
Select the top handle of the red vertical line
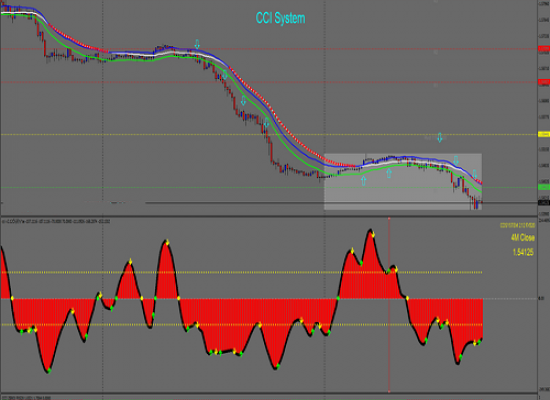point(389,219)
